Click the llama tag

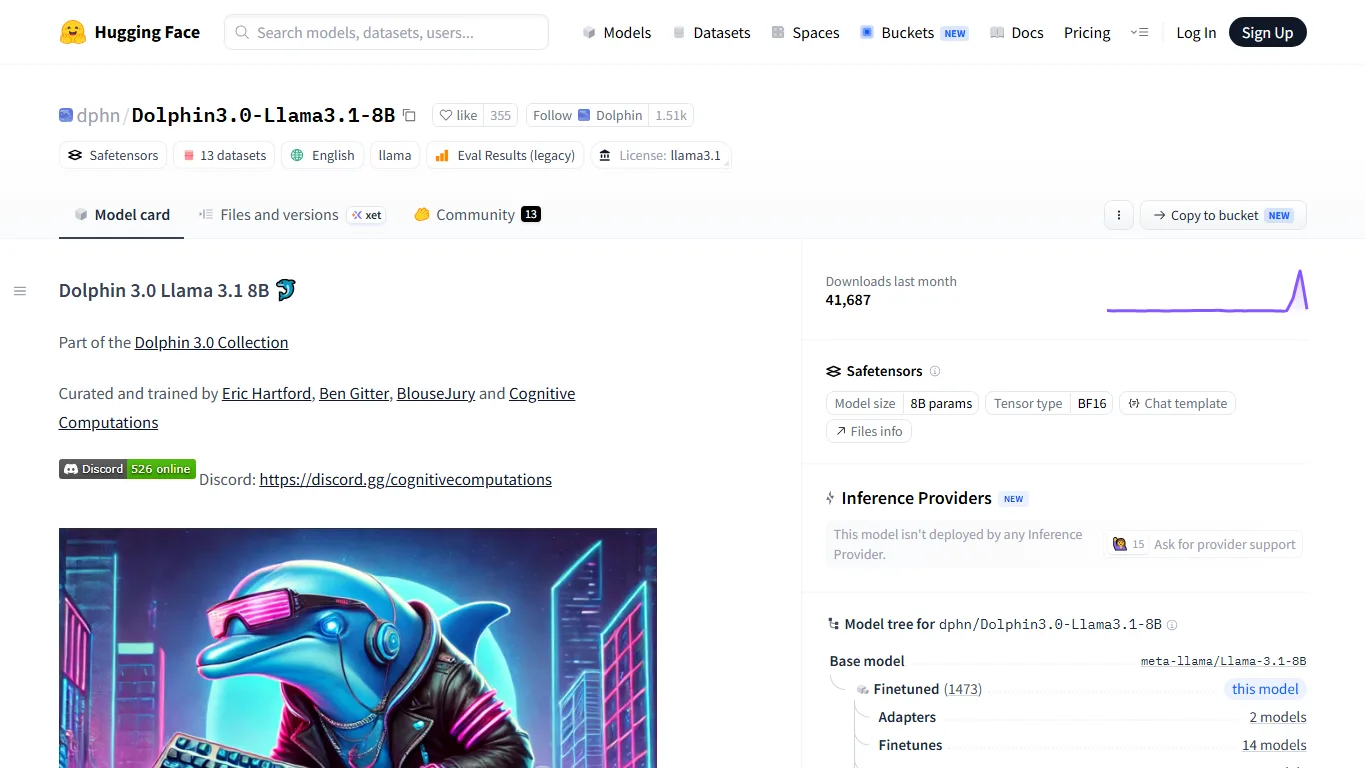tap(395, 155)
